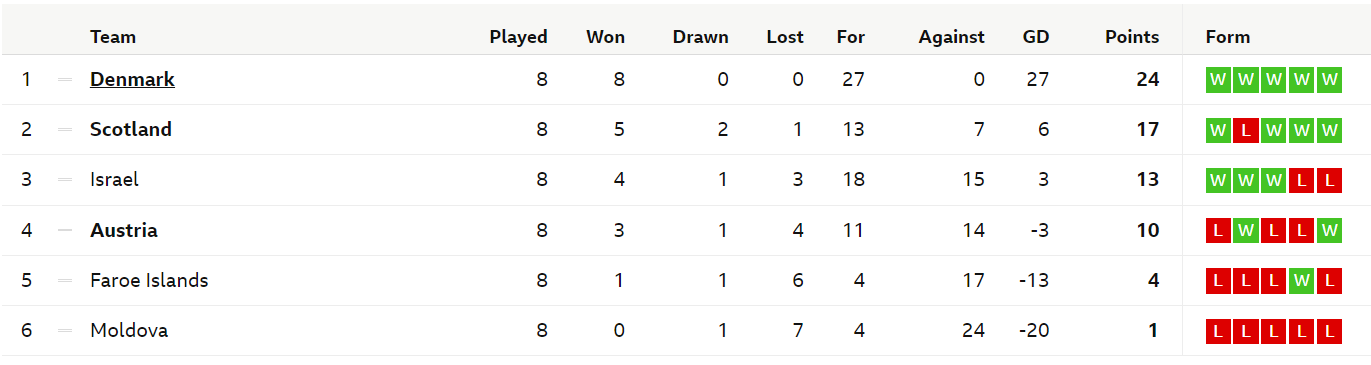Click Moldova's position-unchanged indicator icon
This screenshot has width=1371, height=365.
coord(65,331)
